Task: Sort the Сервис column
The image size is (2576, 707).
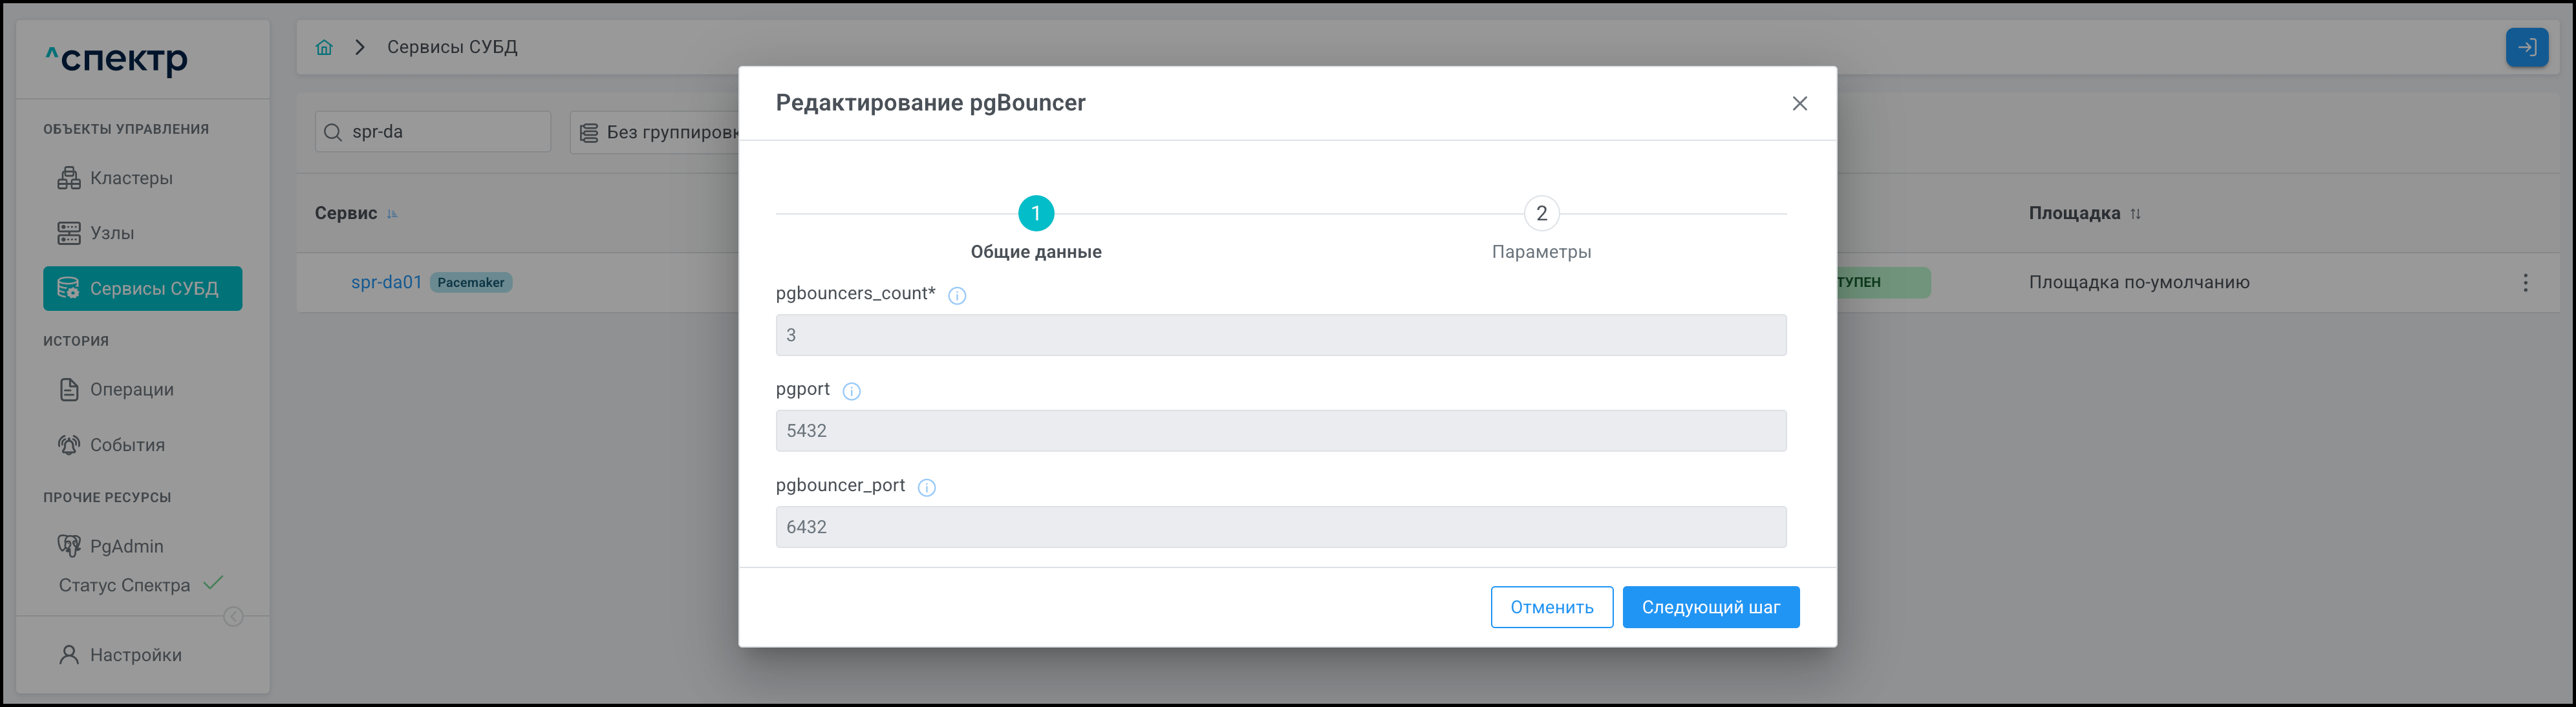Action: (392, 214)
